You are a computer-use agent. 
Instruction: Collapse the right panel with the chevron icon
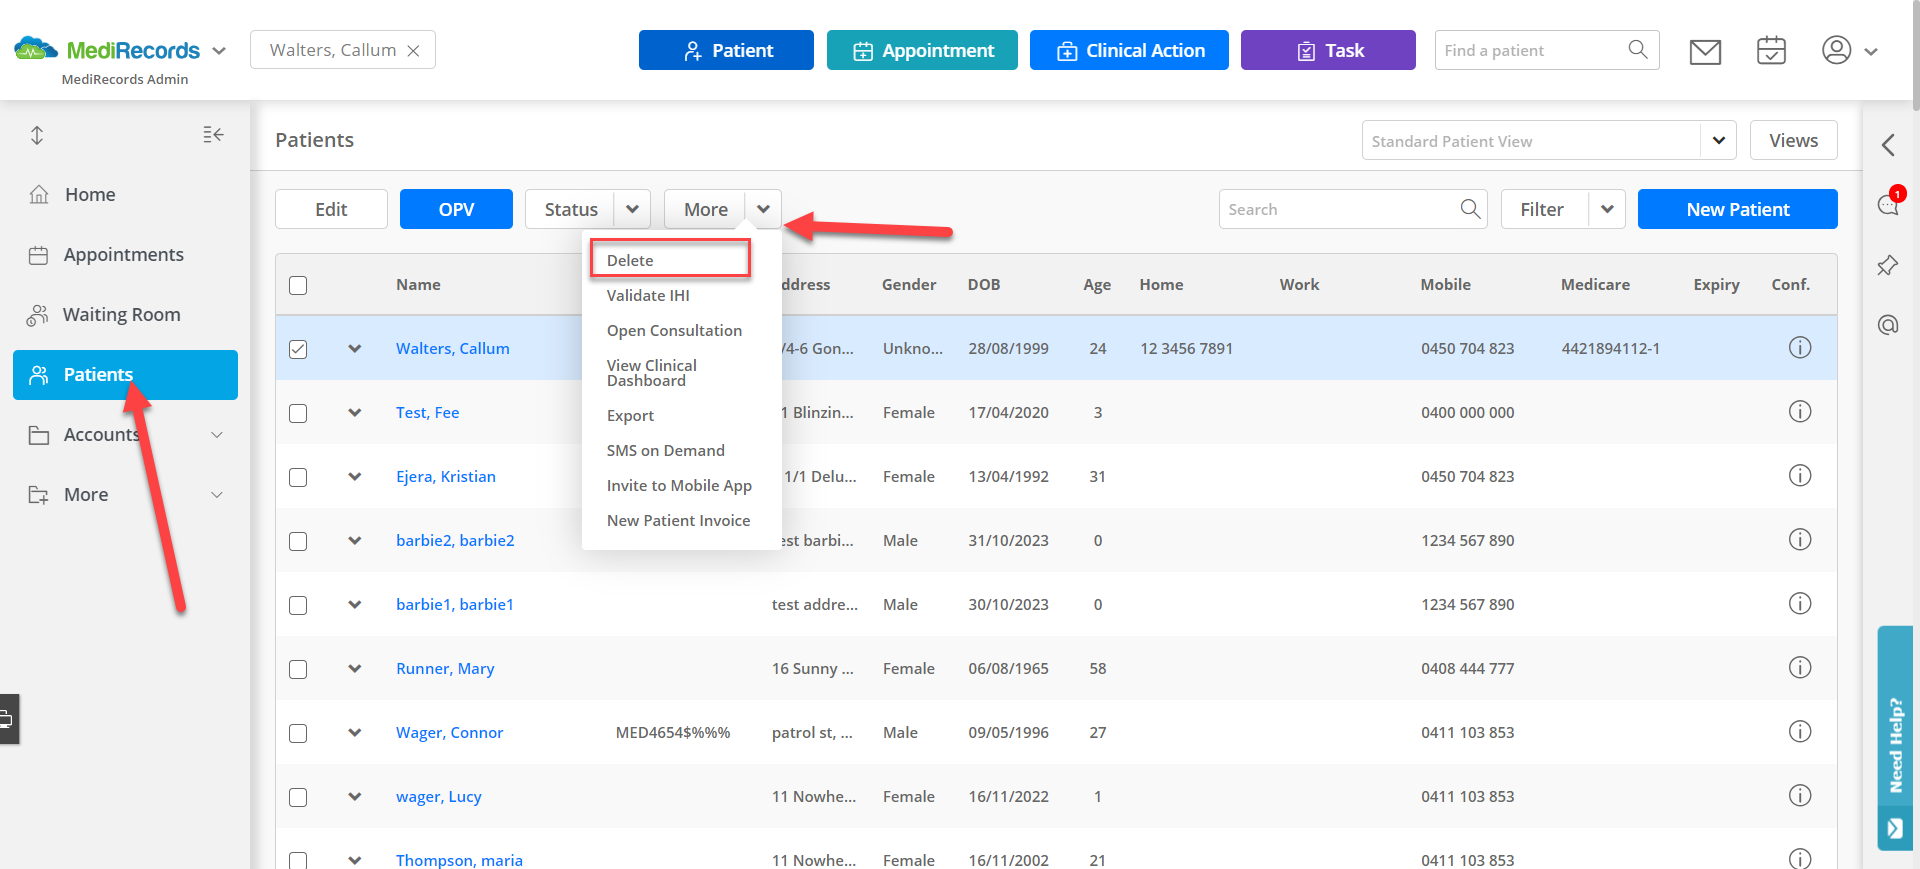pyautogui.click(x=1888, y=145)
